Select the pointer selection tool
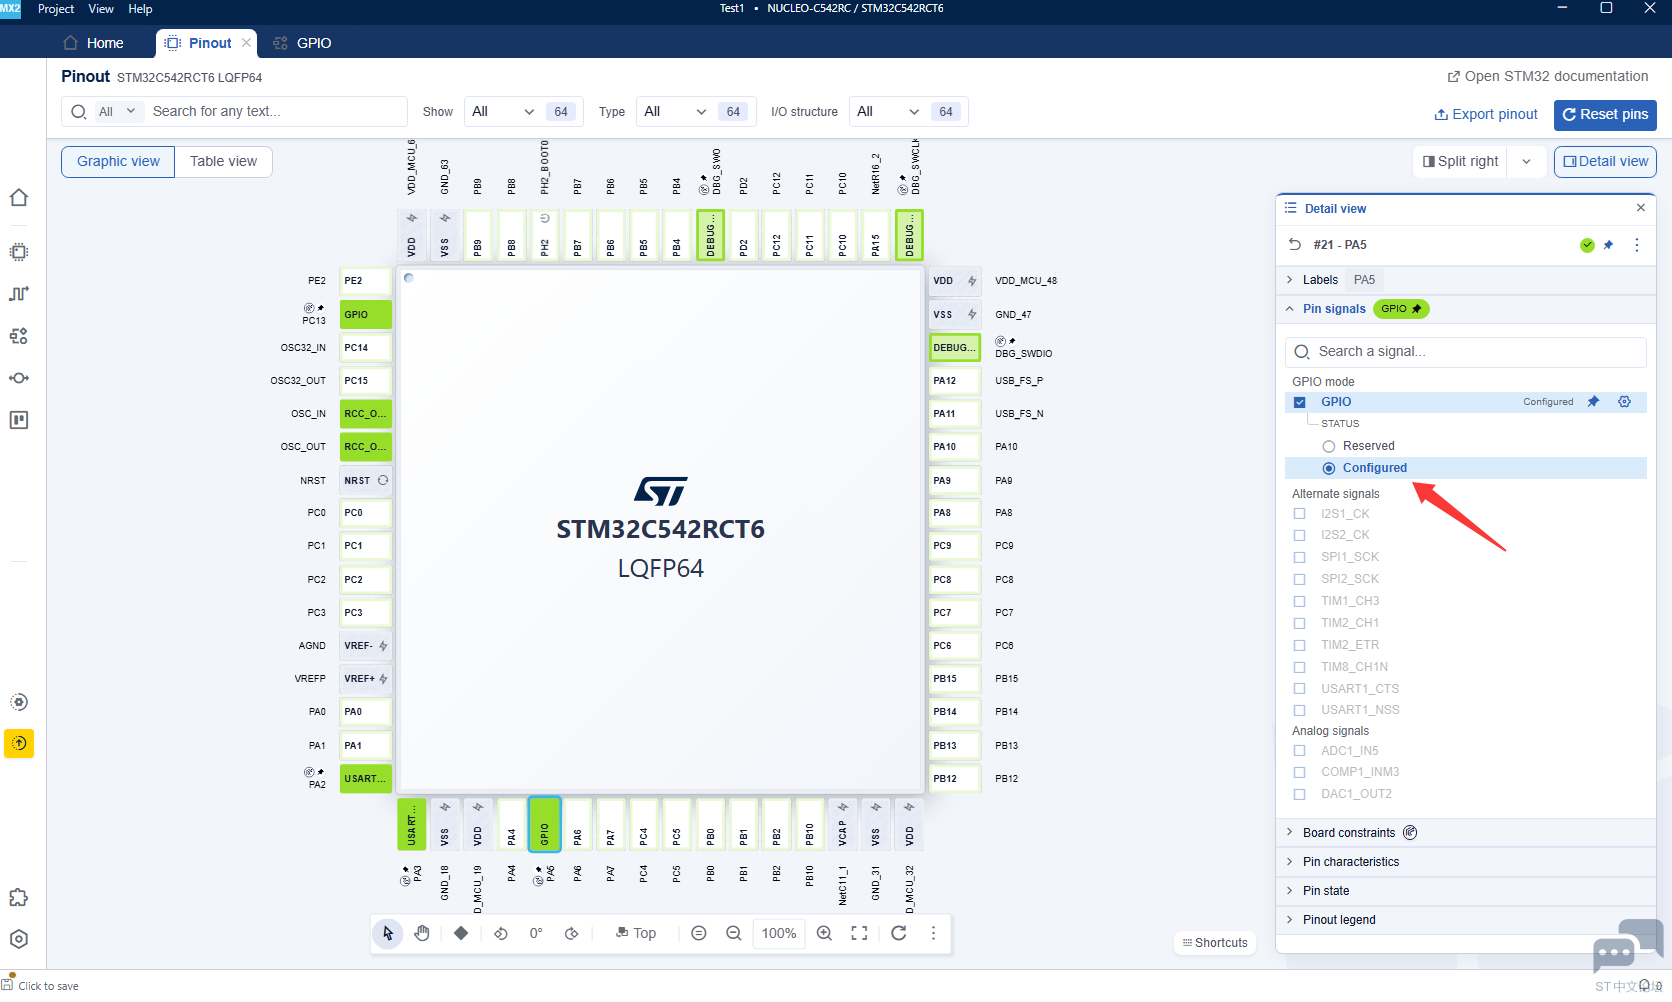1672x1002 pixels. (388, 933)
